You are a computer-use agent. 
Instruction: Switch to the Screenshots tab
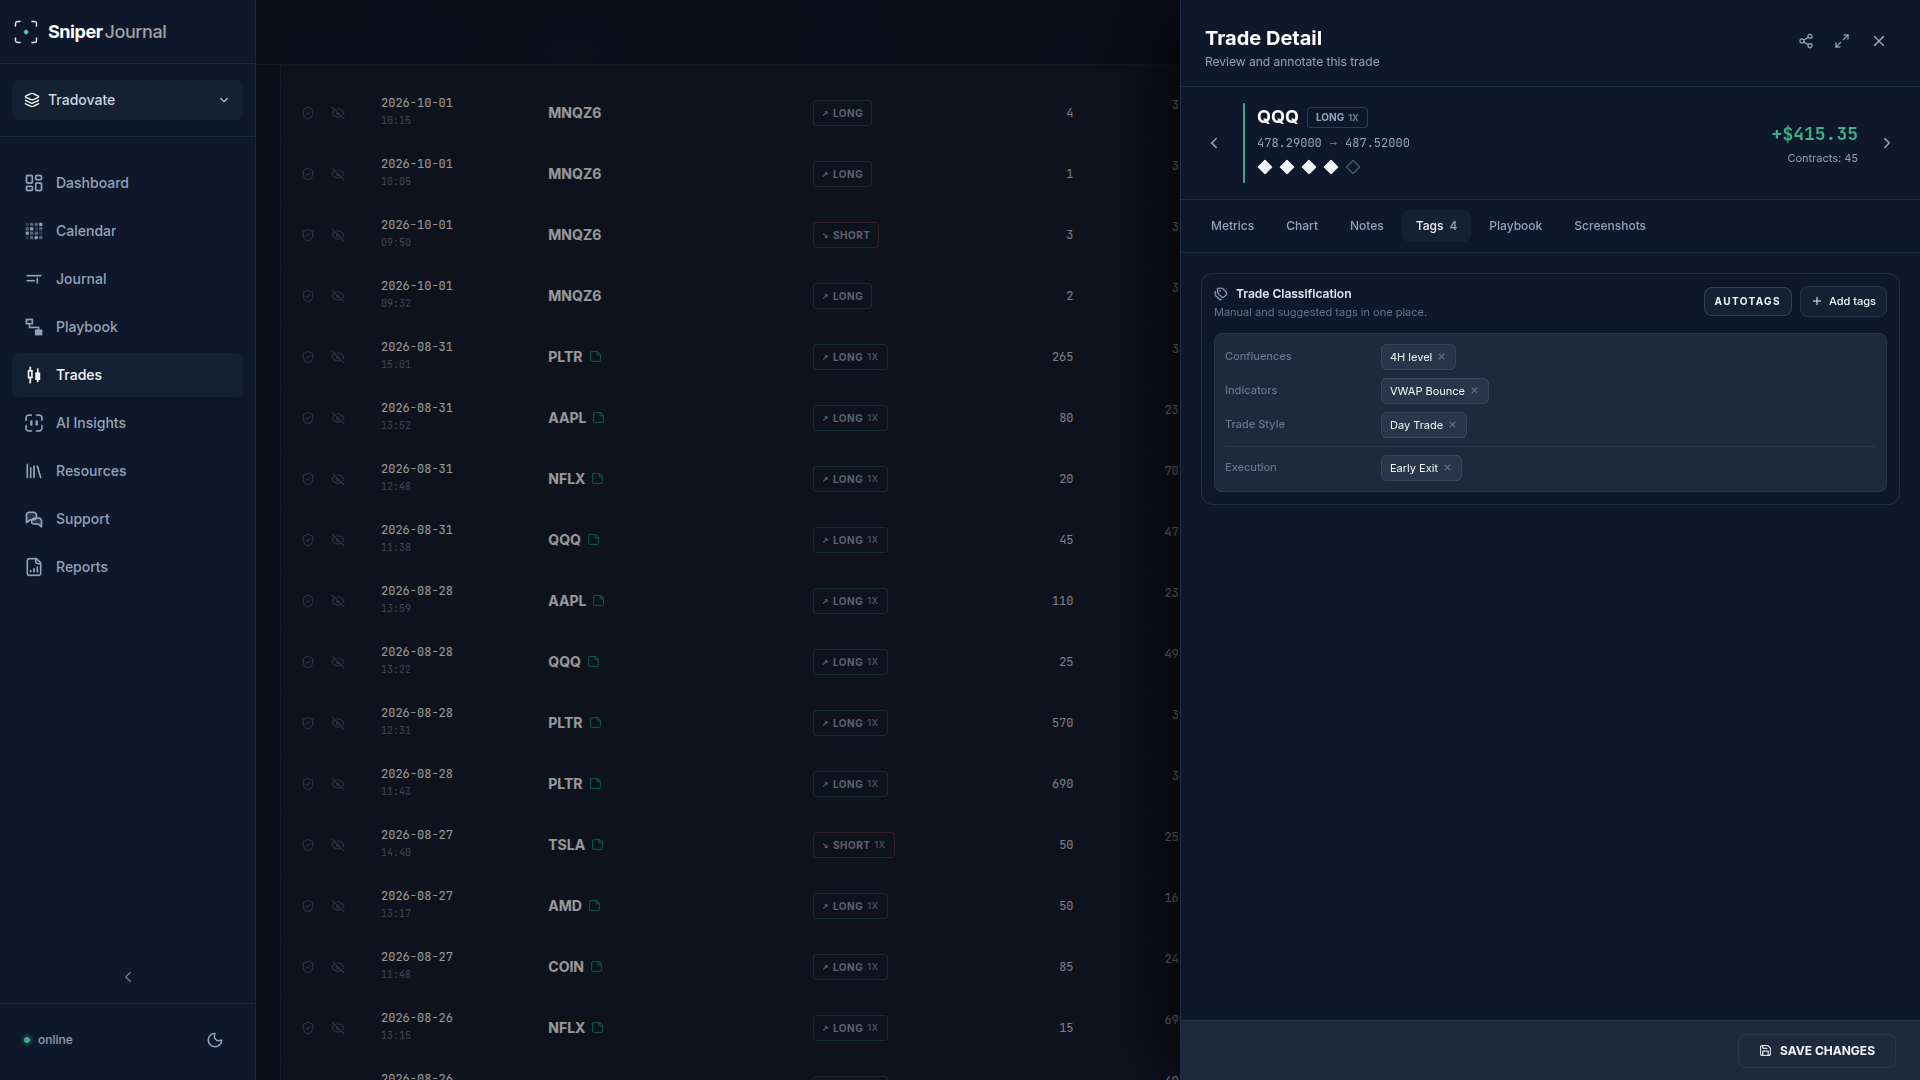click(1609, 226)
